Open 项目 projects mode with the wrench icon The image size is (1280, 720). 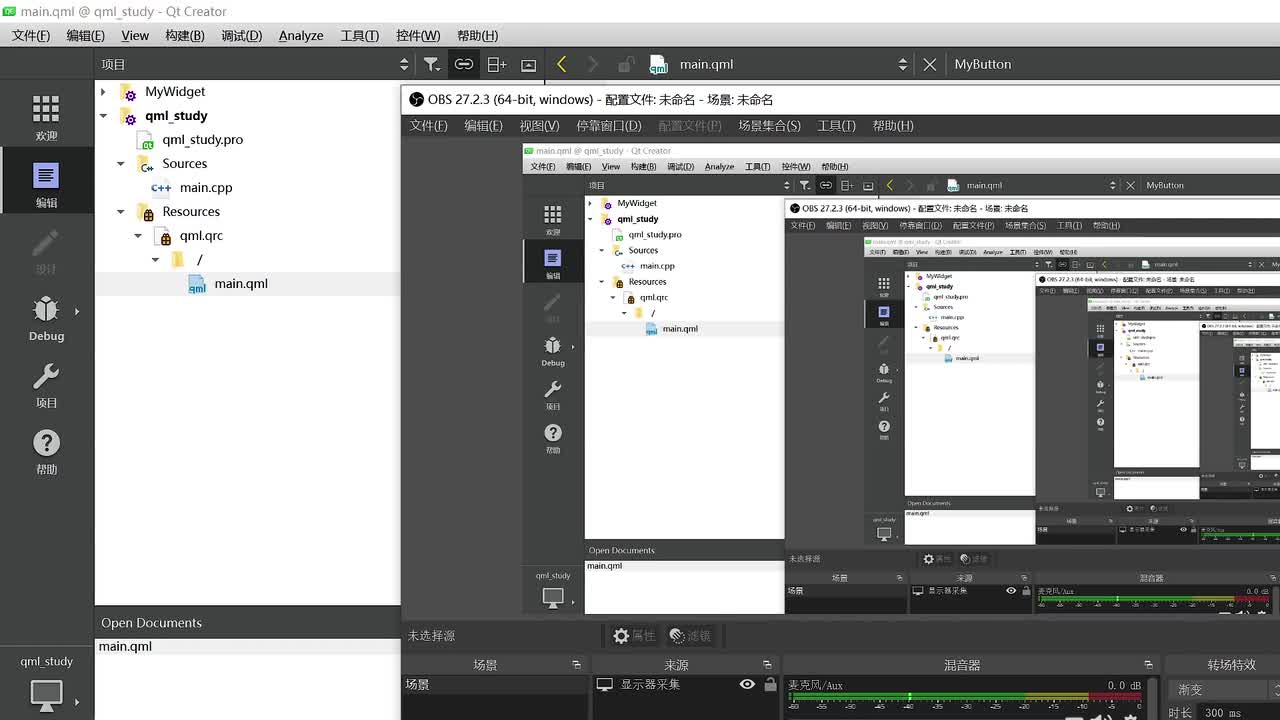click(x=46, y=384)
